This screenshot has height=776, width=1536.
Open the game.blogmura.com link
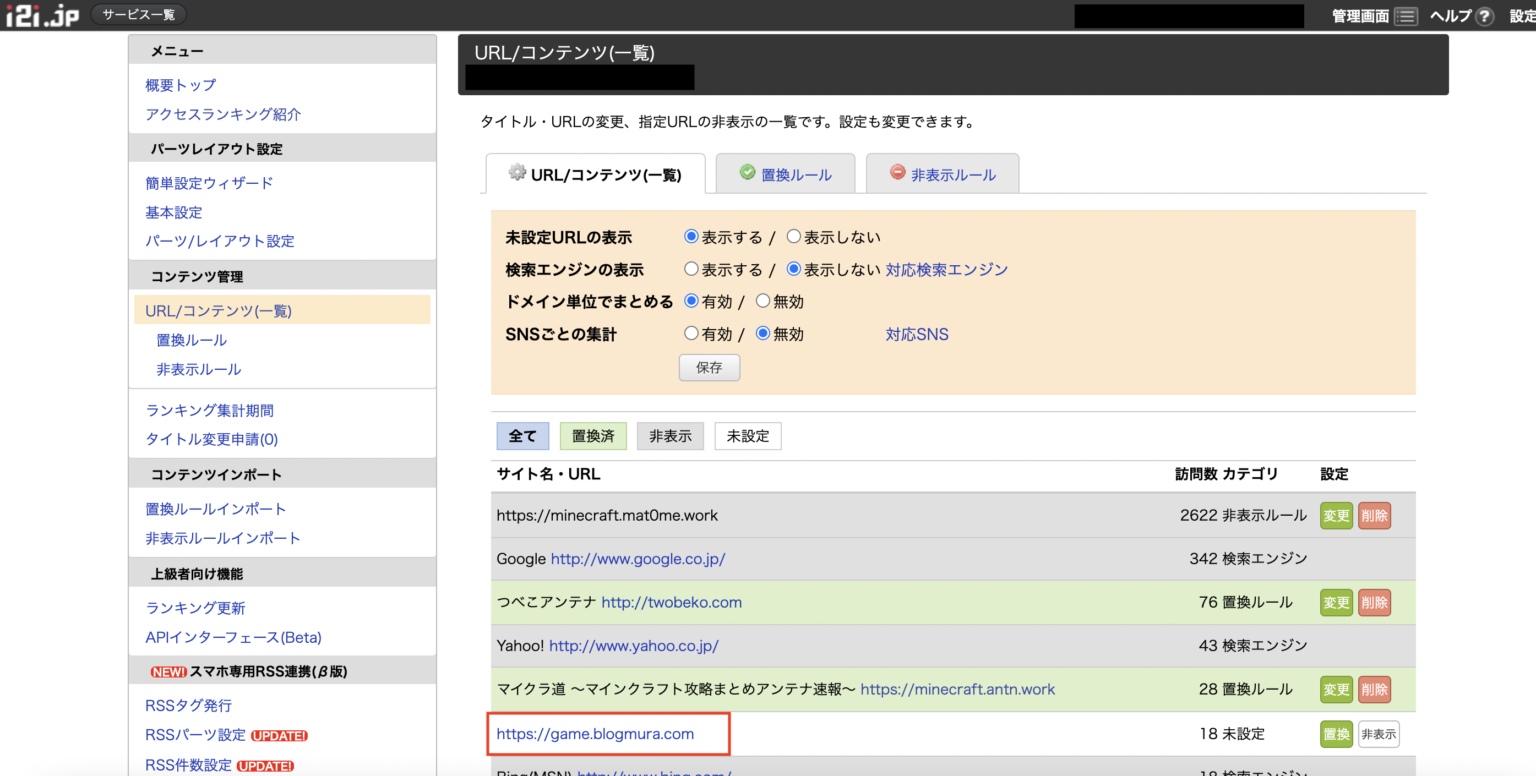click(x=595, y=733)
